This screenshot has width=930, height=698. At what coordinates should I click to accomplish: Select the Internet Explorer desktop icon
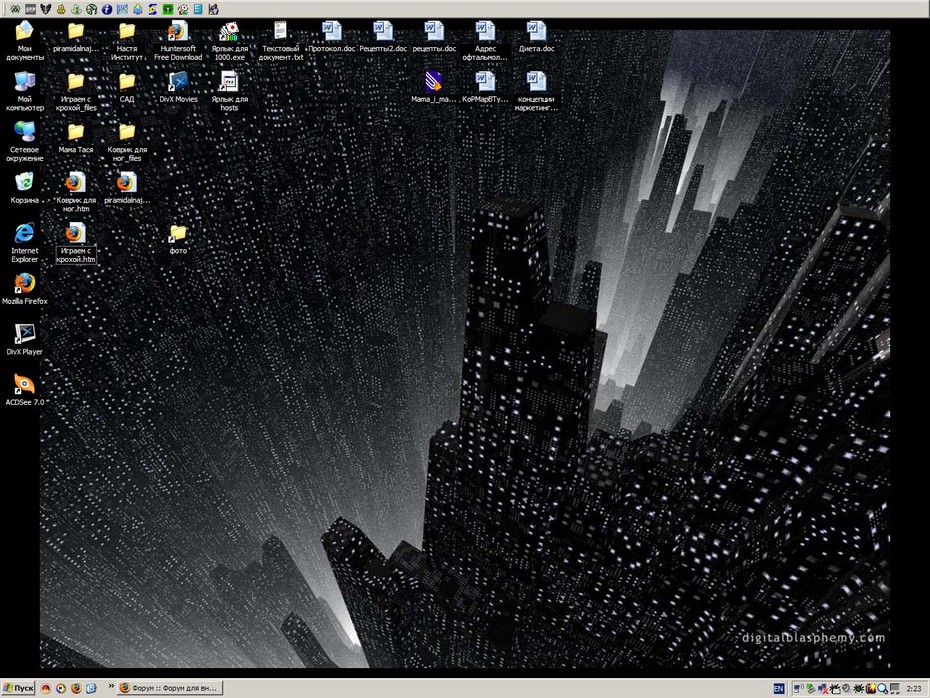(x=24, y=242)
